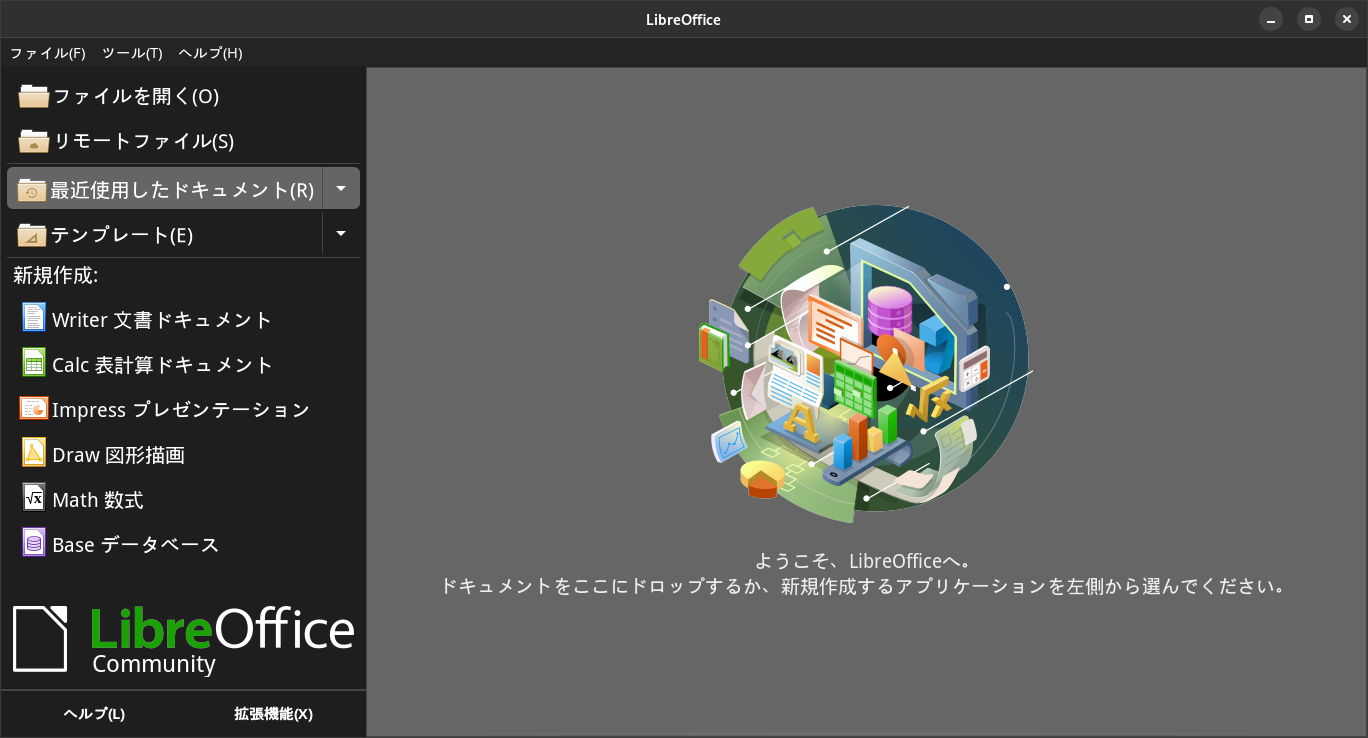
Task: Click the ヘルプ(L) button at bottom
Action: coord(94,714)
